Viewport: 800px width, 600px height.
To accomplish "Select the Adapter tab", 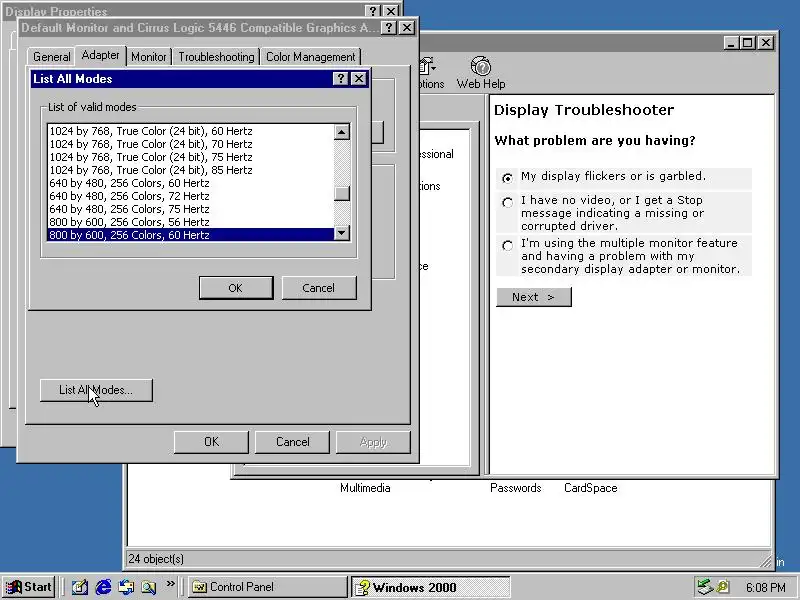I will (x=101, y=55).
